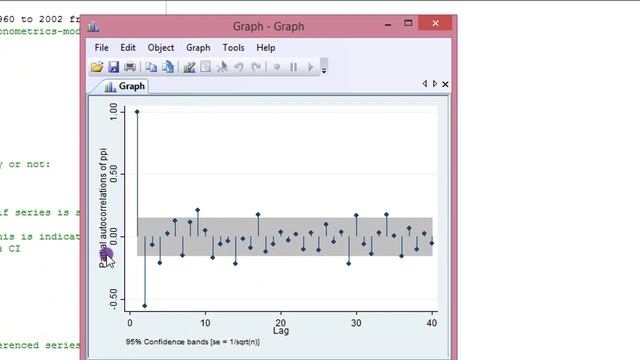Play a recording with the play arrow button
The height and width of the screenshot is (360, 640).
(310, 67)
